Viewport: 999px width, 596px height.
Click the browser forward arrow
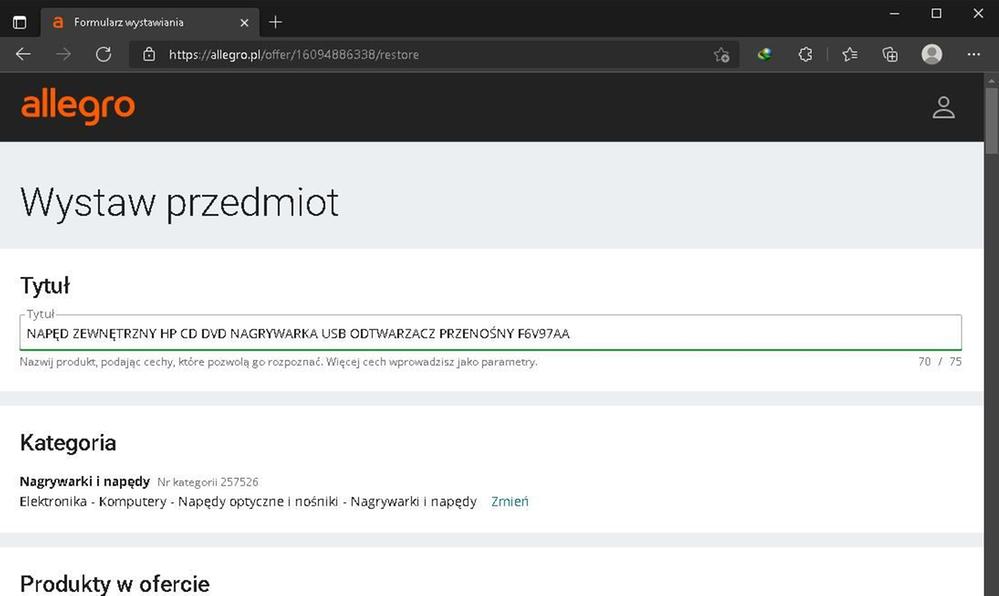pos(64,54)
